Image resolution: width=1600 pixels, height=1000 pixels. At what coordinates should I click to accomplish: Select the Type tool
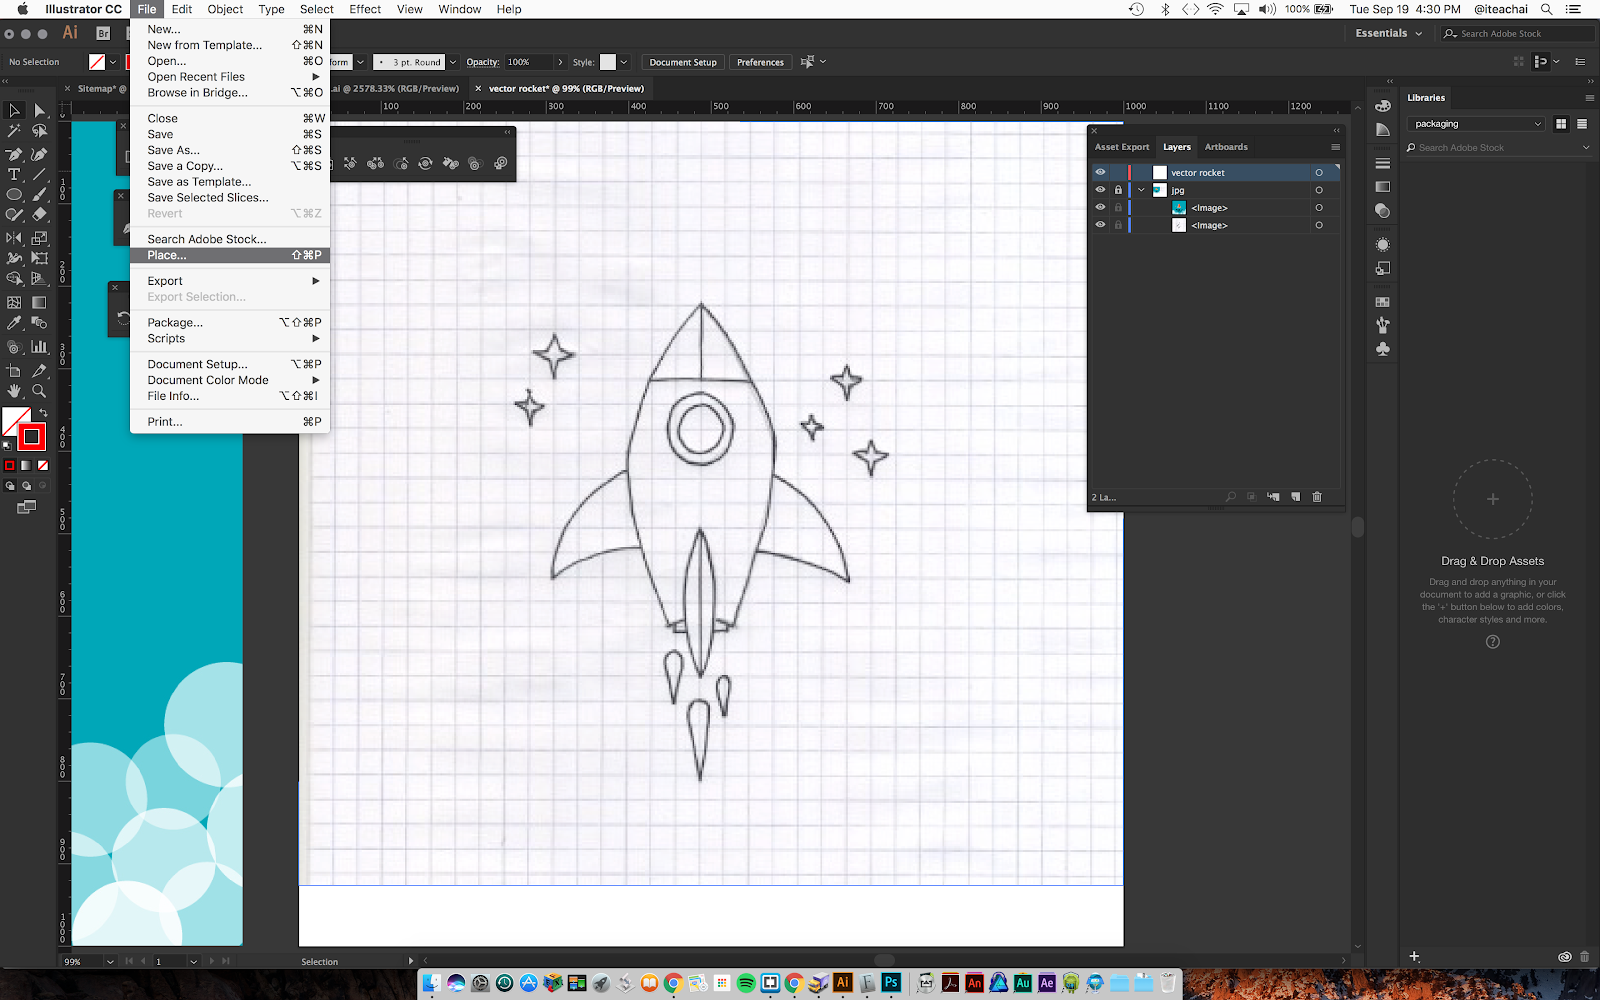(14, 174)
